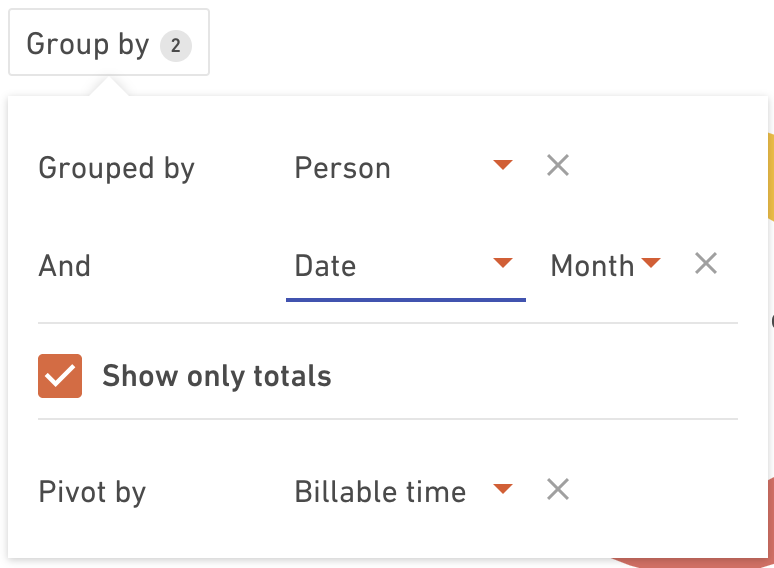Open the Date grouping dropdown field
Viewport: 774px width, 568px height.
[406, 266]
